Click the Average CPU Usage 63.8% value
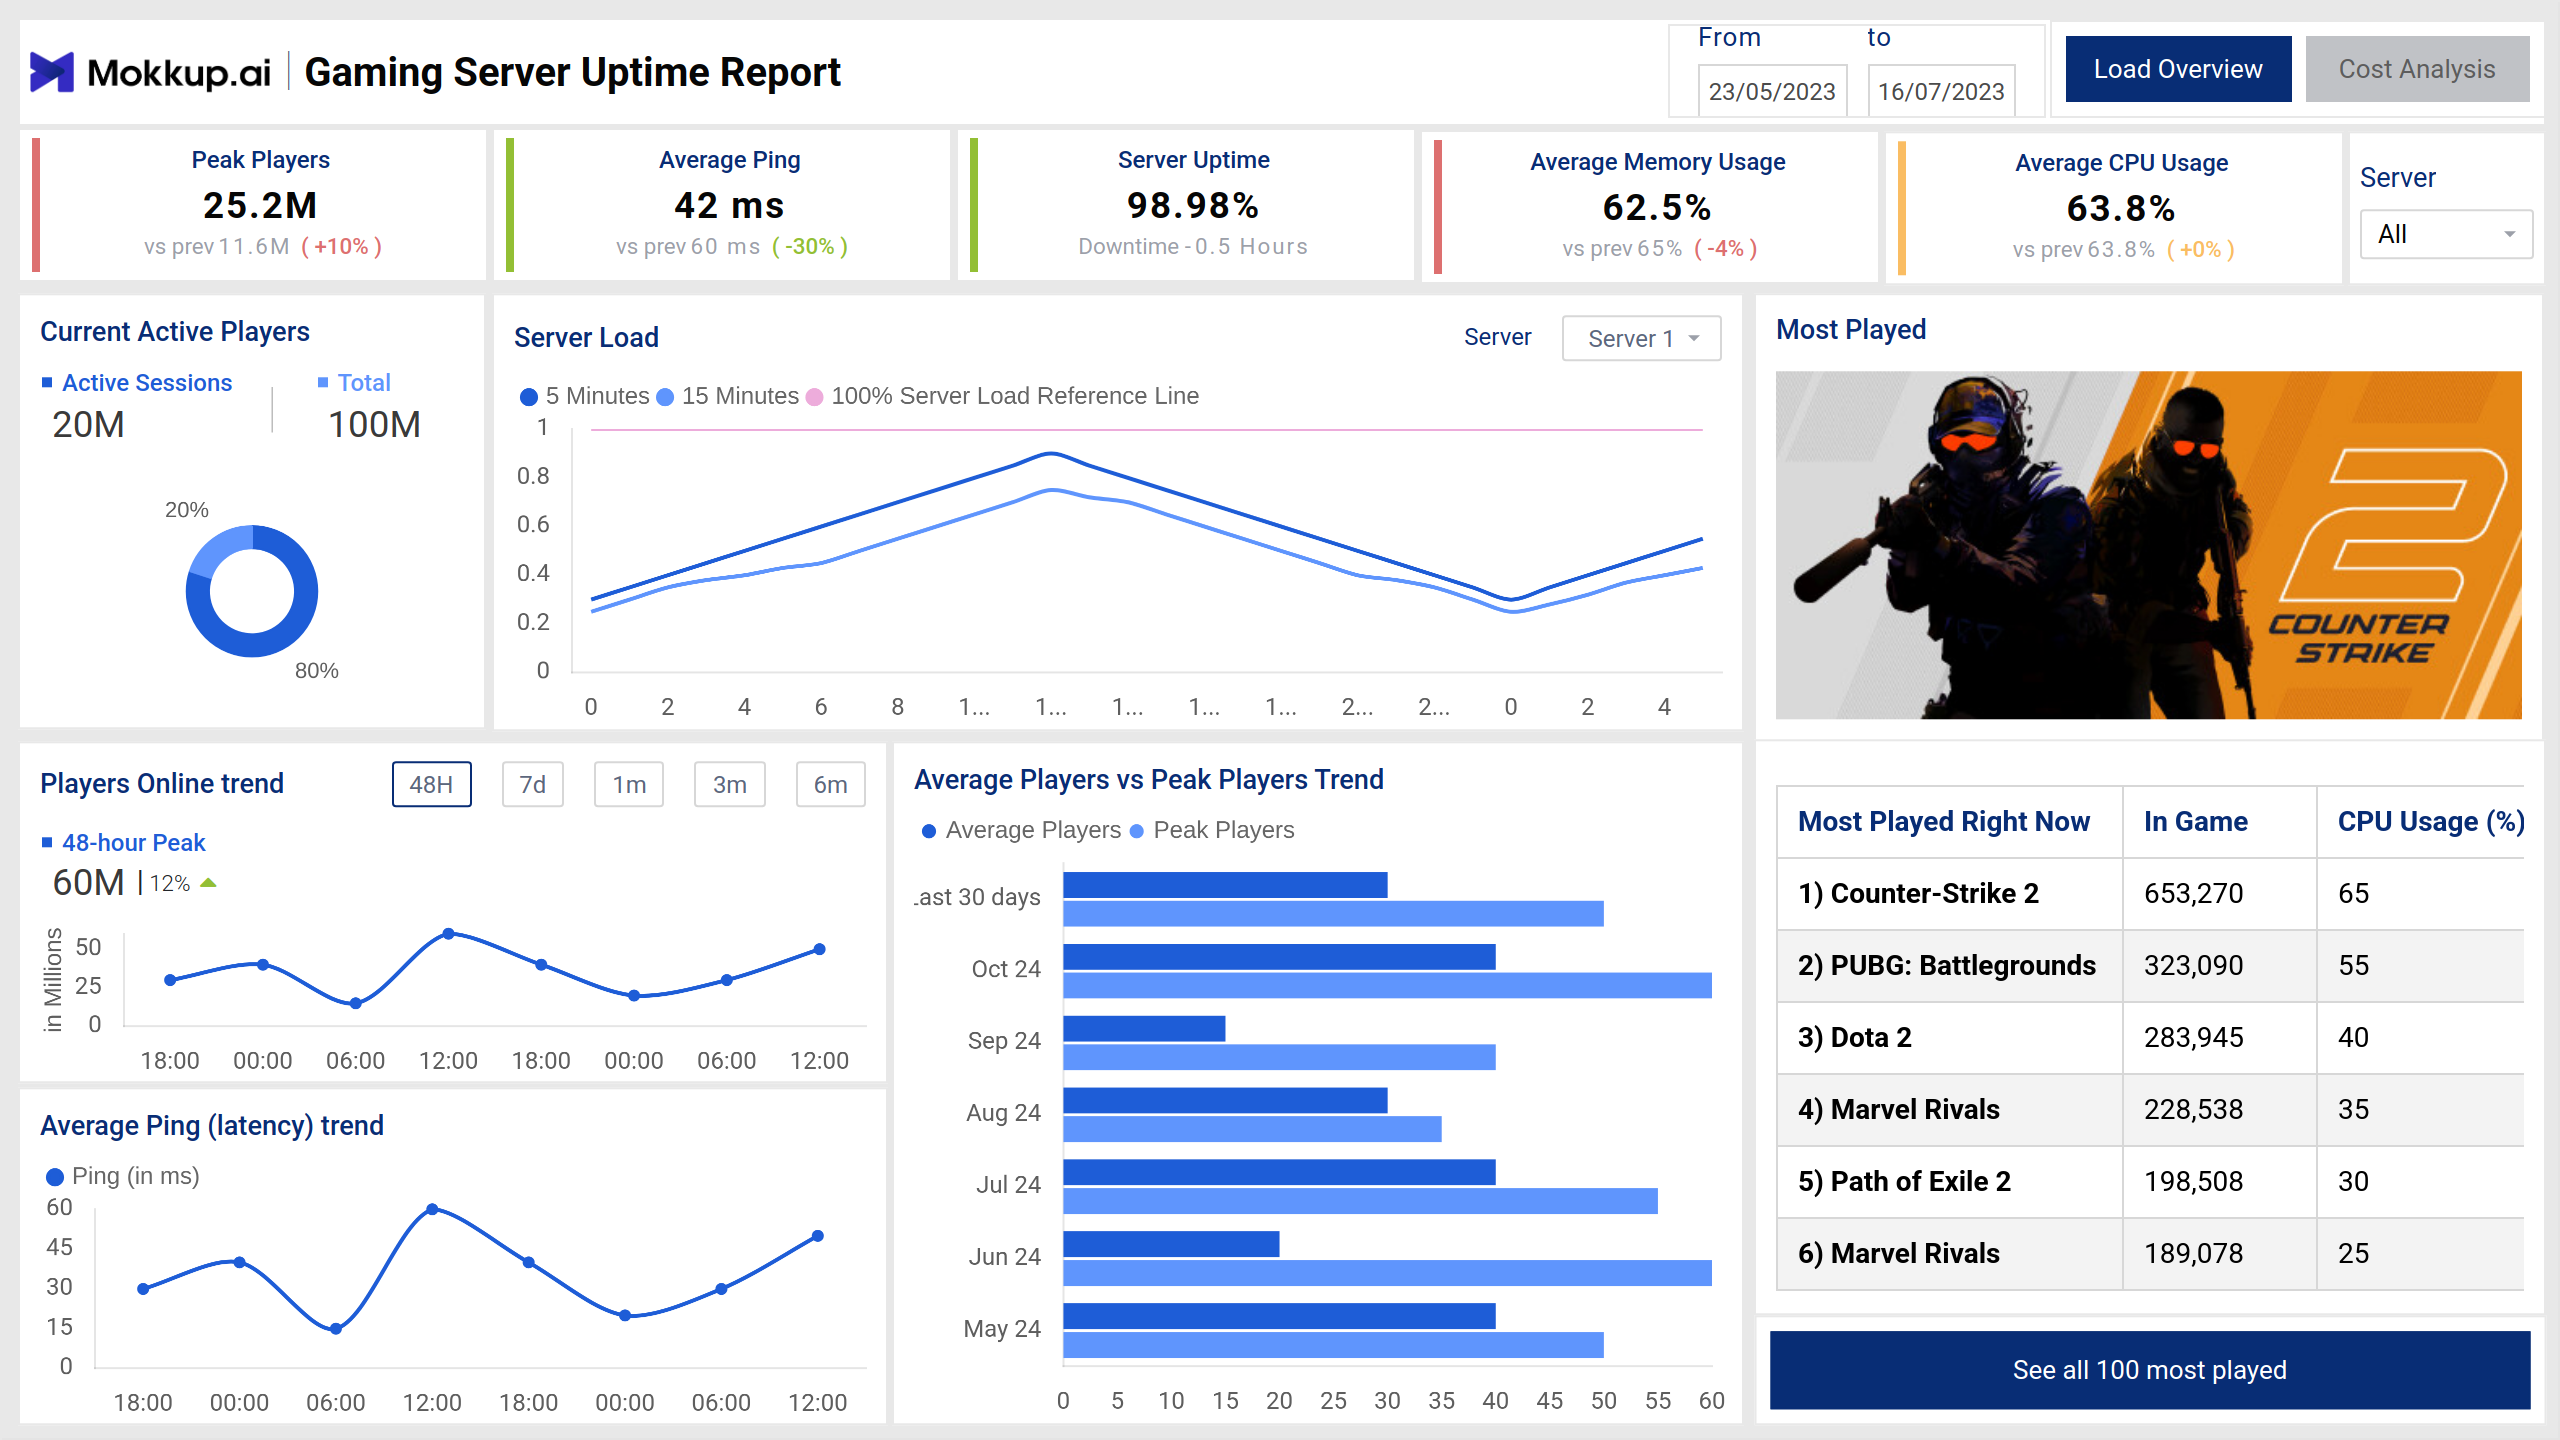This screenshot has height=1440, width=2560. [x=2121, y=209]
